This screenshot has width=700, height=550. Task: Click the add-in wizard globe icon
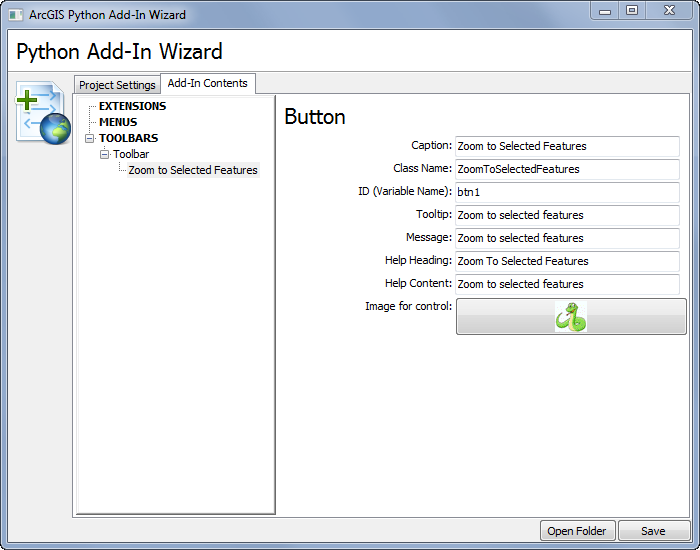[x=43, y=112]
